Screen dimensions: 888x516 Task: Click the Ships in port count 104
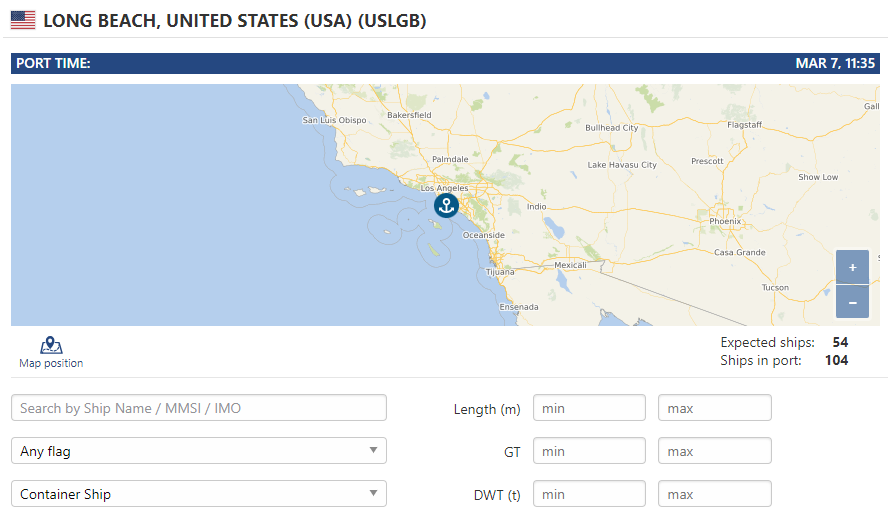tap(836, 360)
